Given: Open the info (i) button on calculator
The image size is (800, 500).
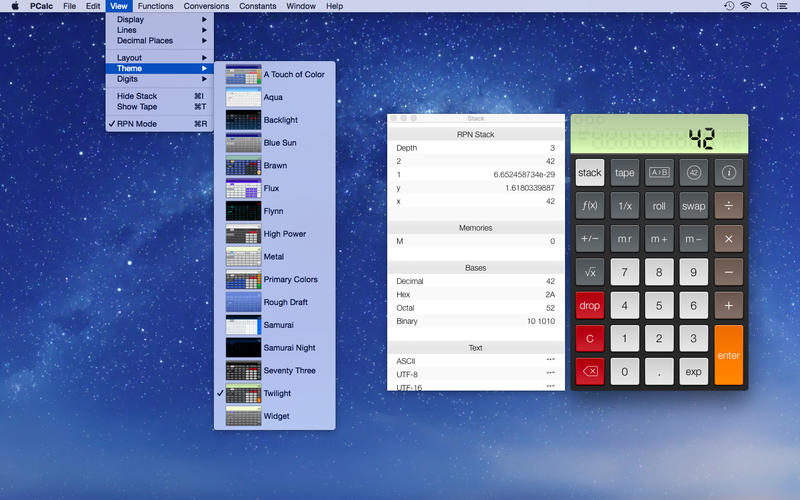Looking at the screenshot, I should pyautogui.click(x=729, y=172).
